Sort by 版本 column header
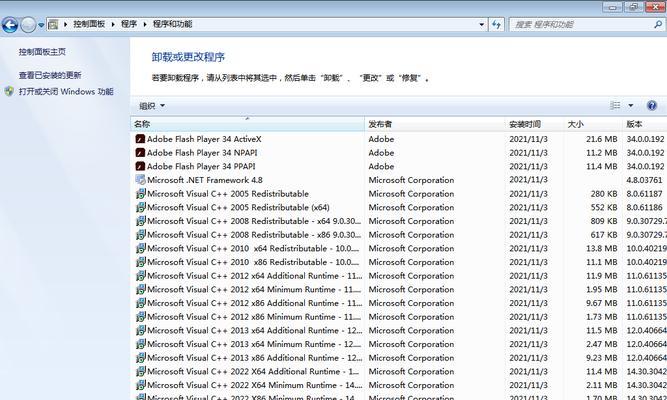This screenshot has width=667, height=400. coord(645,124)
